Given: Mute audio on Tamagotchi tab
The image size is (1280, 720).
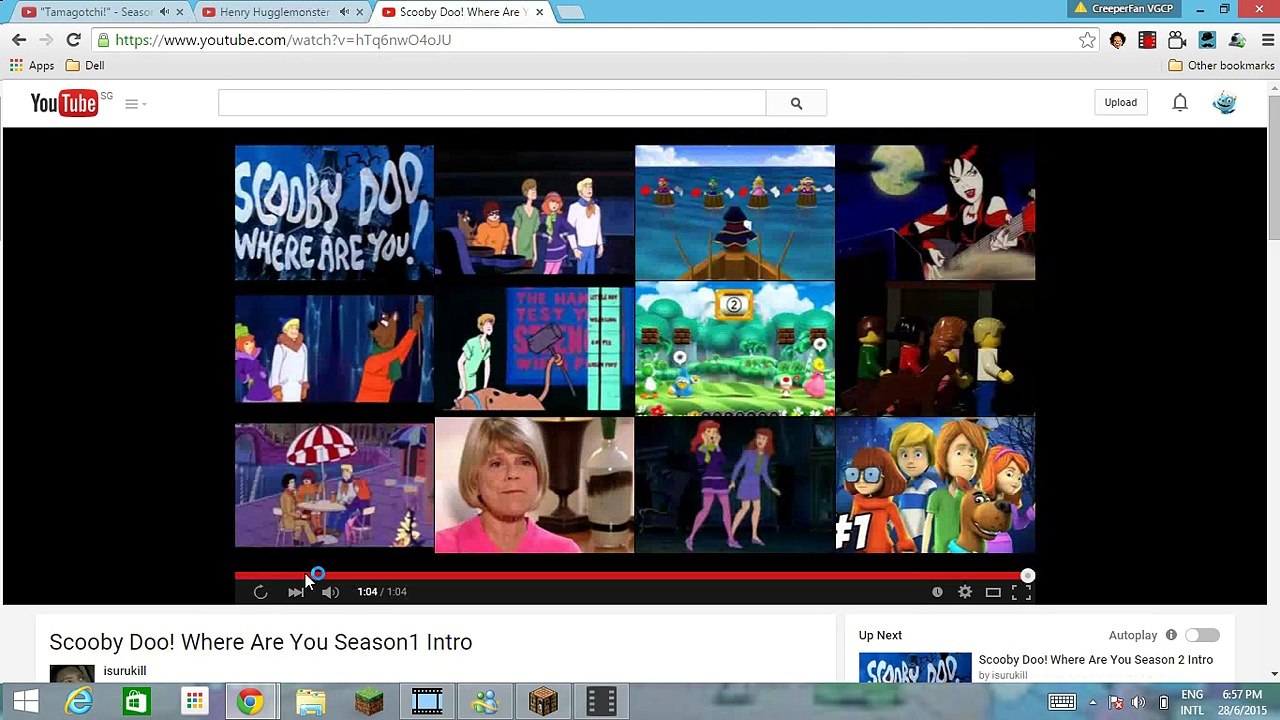Looking at the screenshot, I should (164, 12).
